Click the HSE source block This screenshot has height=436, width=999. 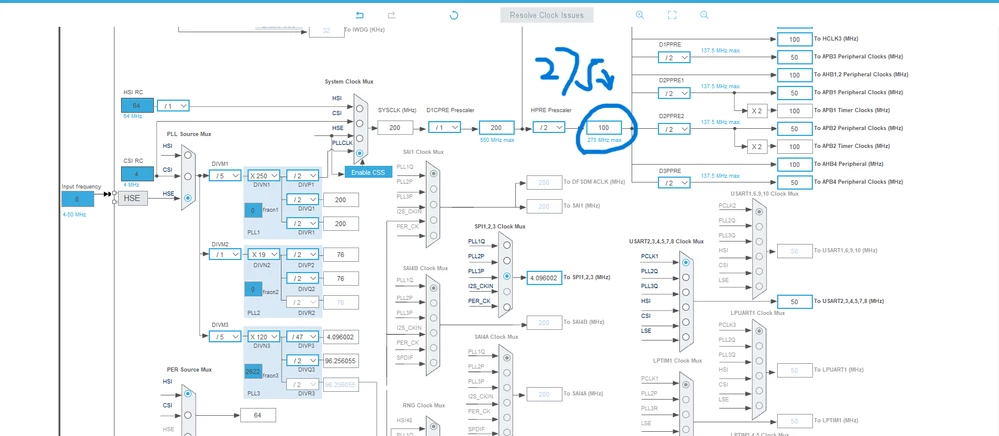click(x=133, y=198)
